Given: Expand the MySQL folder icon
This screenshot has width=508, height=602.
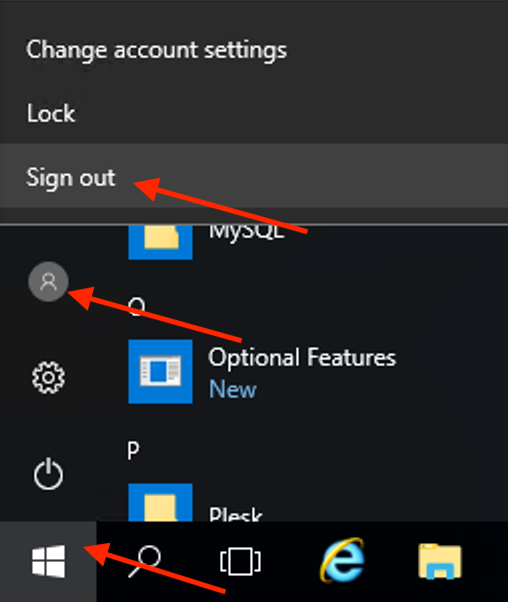Looking at the screenshot, I should coord(161,243).
